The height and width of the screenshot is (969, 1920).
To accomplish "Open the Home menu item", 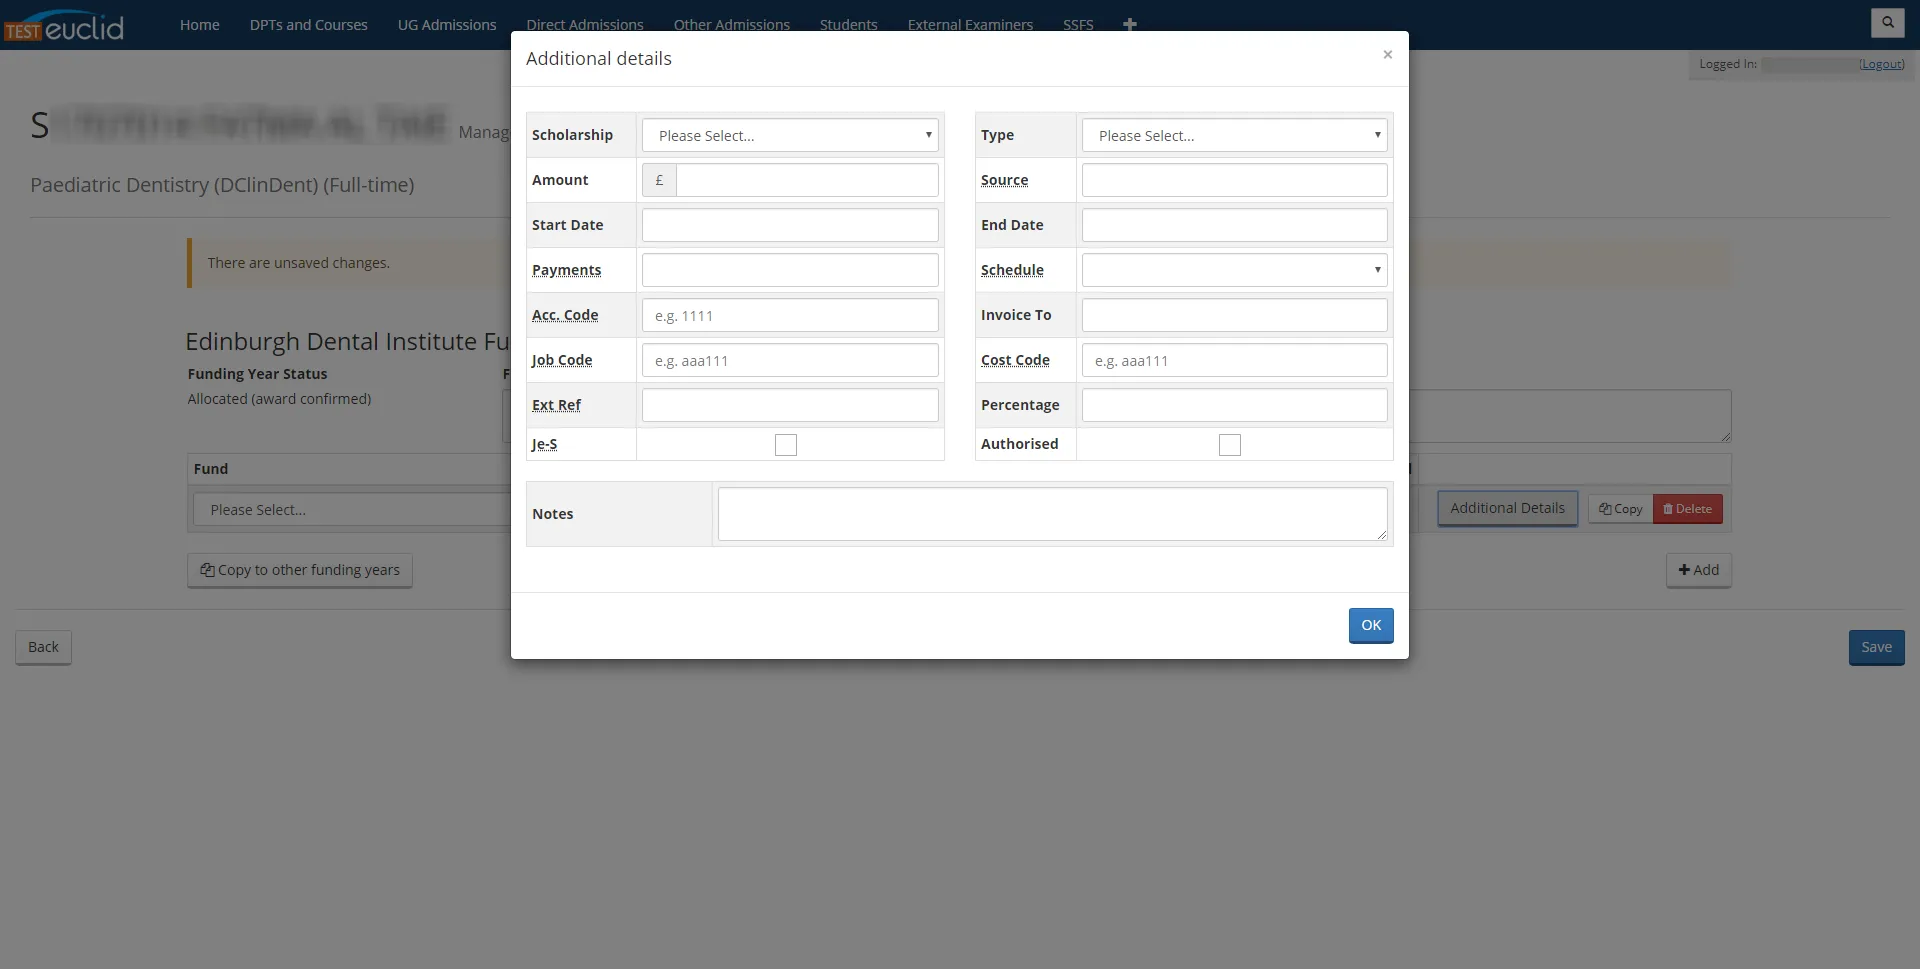I will (199, 24).
